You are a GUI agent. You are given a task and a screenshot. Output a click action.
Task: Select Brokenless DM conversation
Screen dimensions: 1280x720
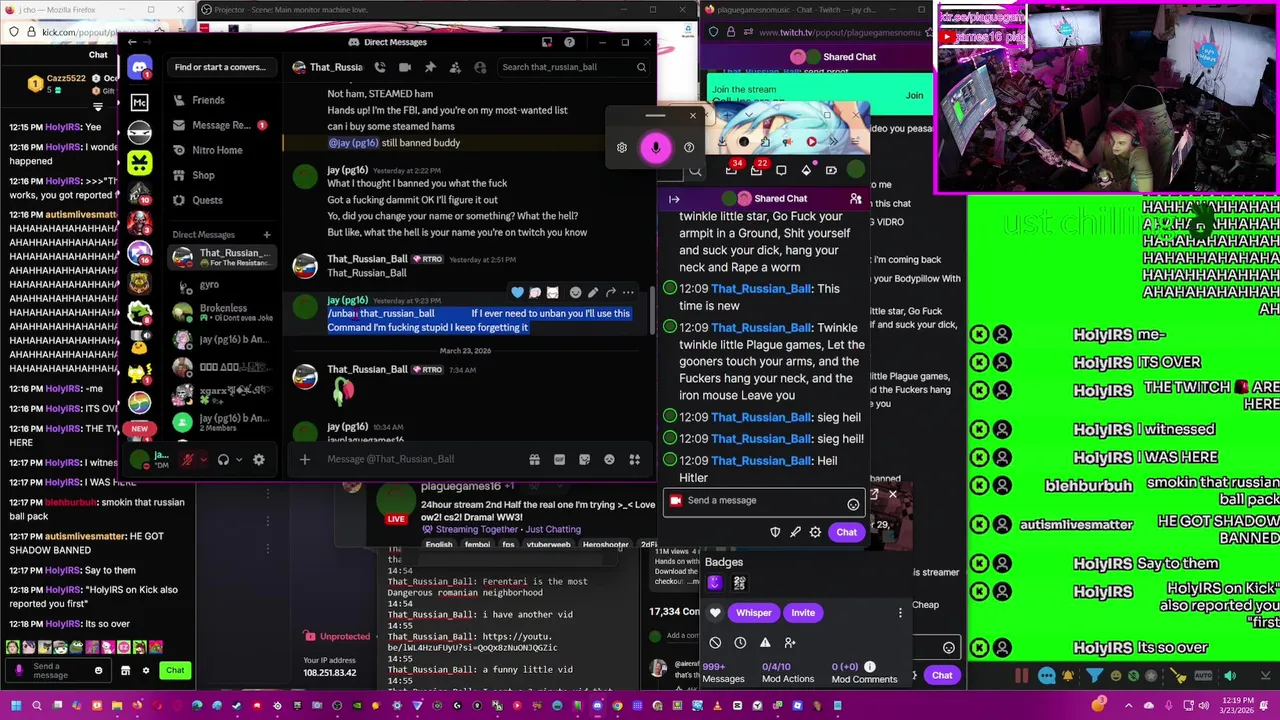coord(220,312)
